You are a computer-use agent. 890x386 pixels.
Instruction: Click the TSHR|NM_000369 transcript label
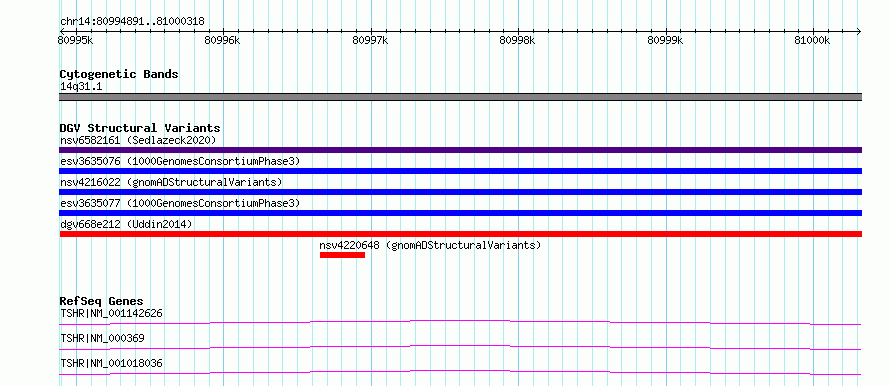point(102,338)
